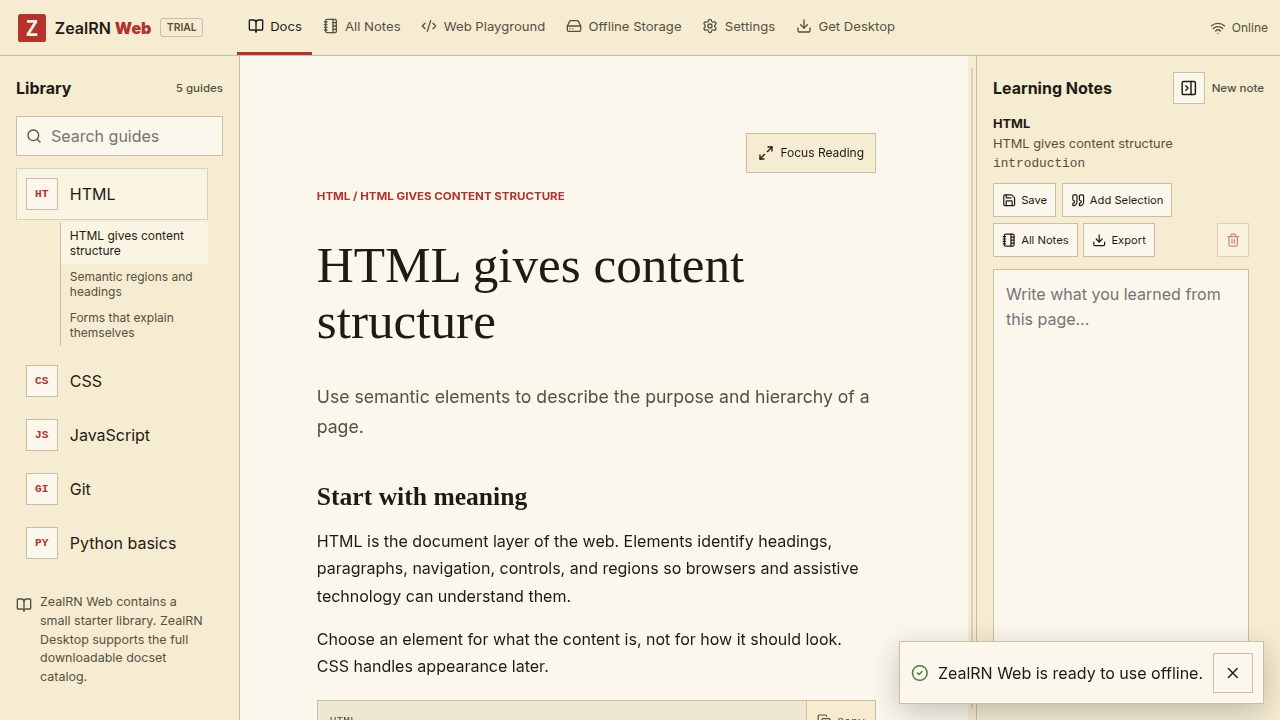Screen dimensions: 1280x720
Task: Focus the Search guides field
Action: (x=119, y=136)
